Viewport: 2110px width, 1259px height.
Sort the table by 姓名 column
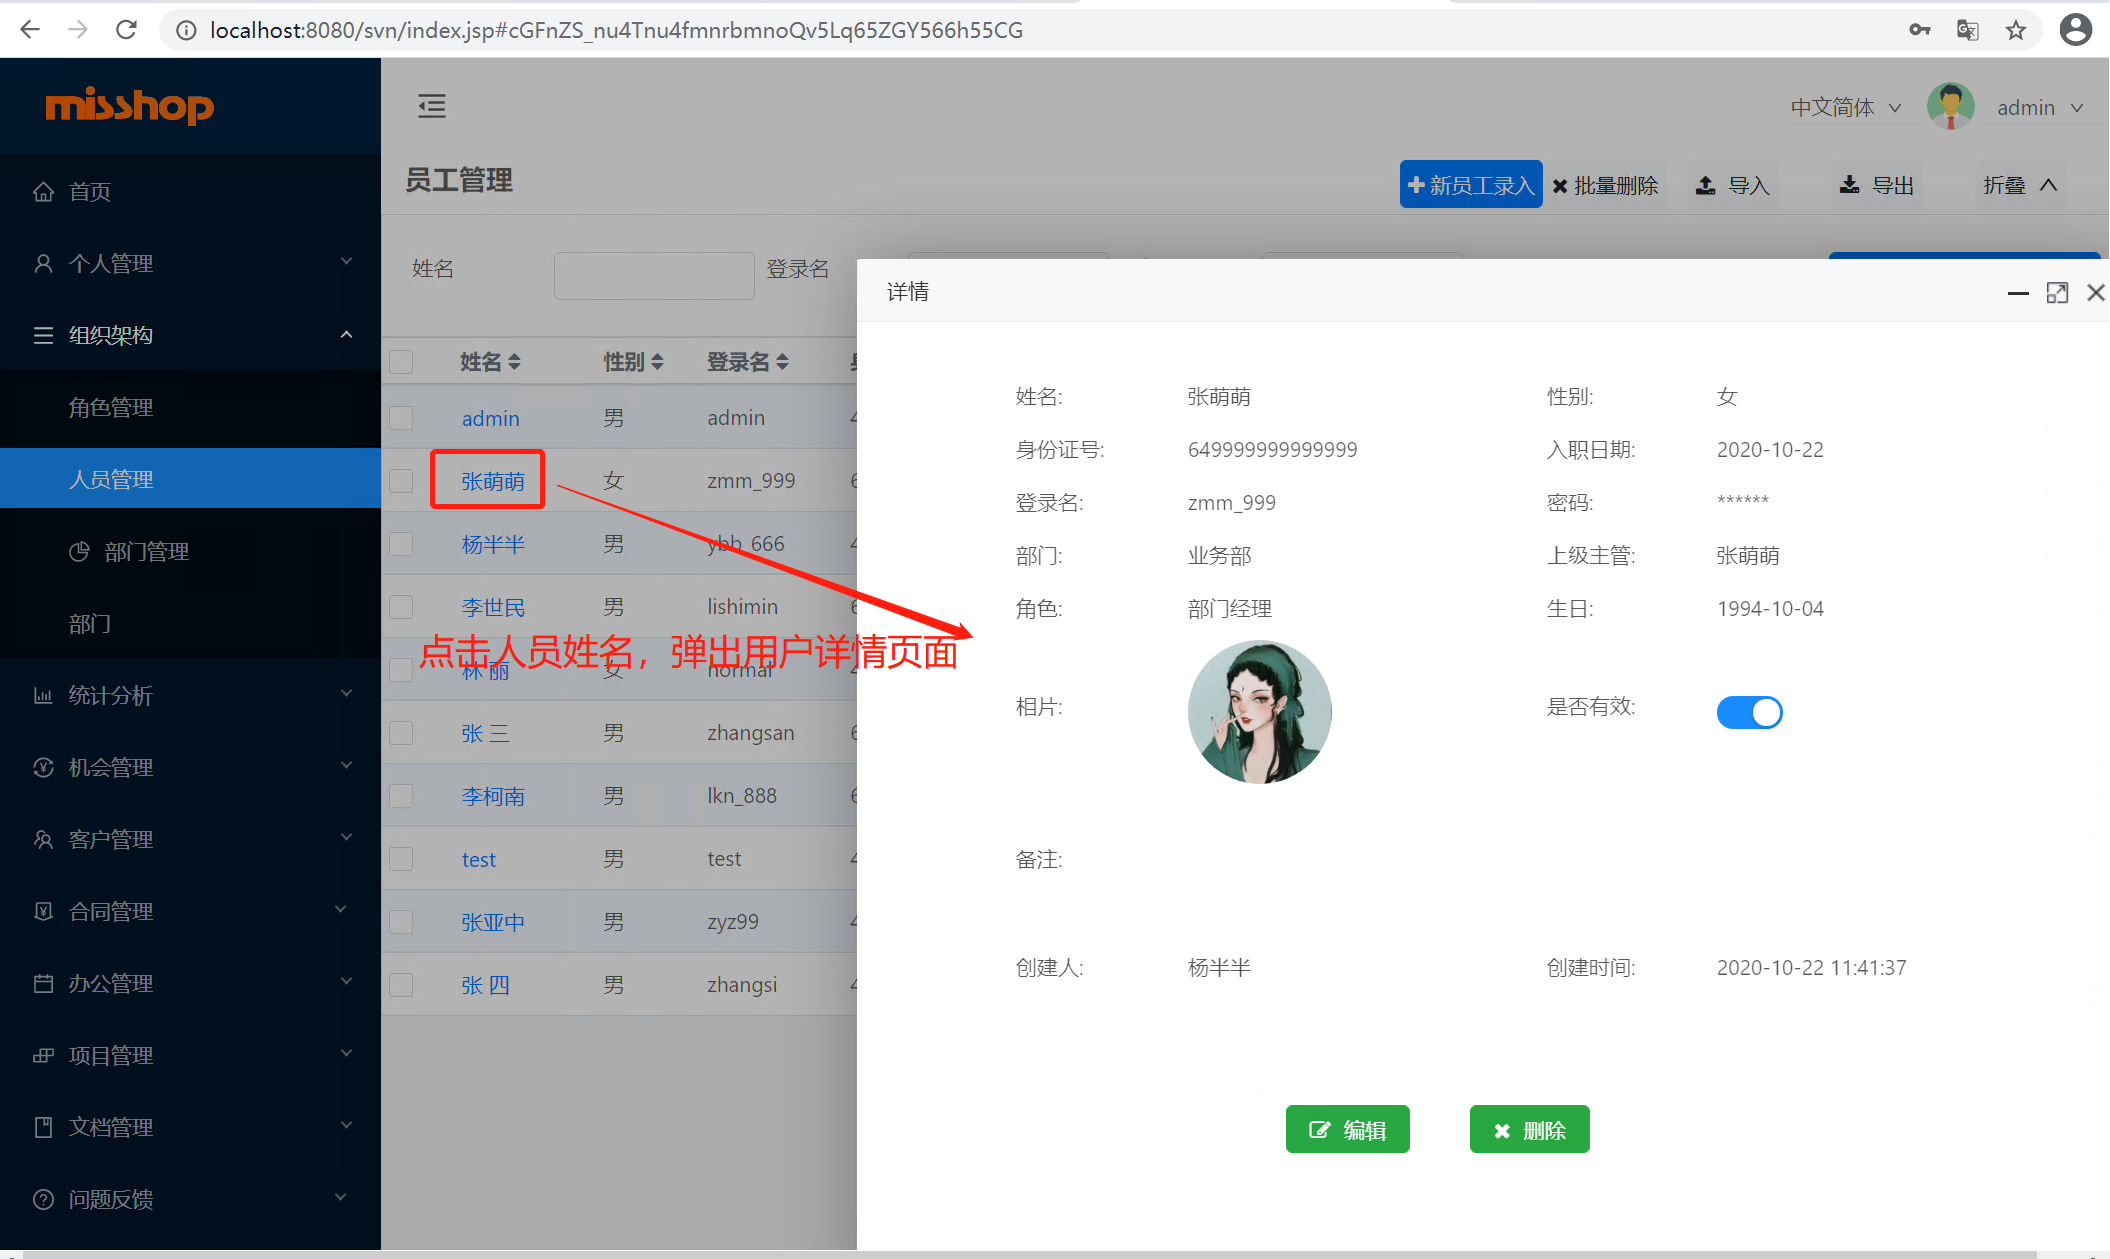(x=513, y=362)
